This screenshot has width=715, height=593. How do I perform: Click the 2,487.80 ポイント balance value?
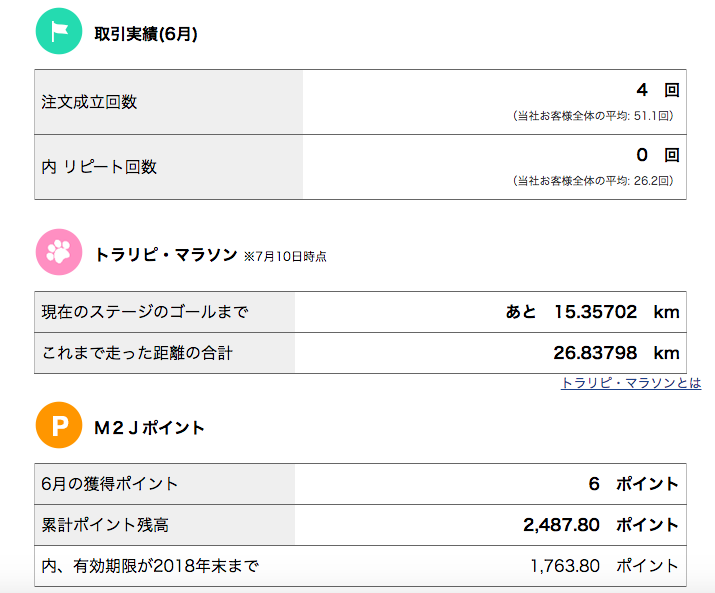tap(601, 525)
